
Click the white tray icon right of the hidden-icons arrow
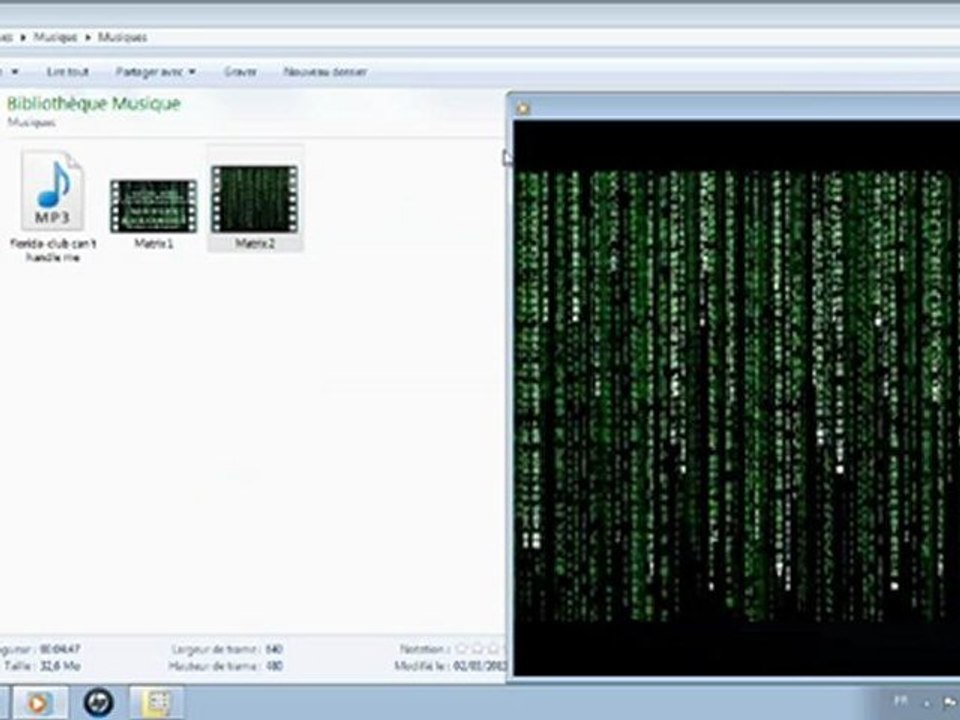tap(950, 703)
